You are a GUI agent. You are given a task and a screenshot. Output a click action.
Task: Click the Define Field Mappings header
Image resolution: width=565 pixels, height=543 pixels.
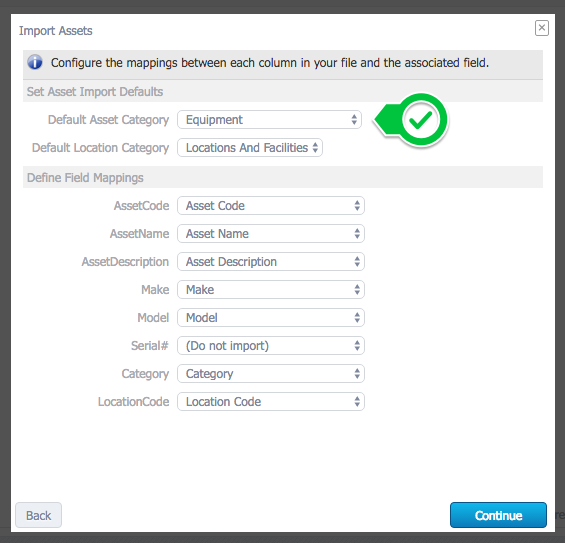[x=85, y=178]
